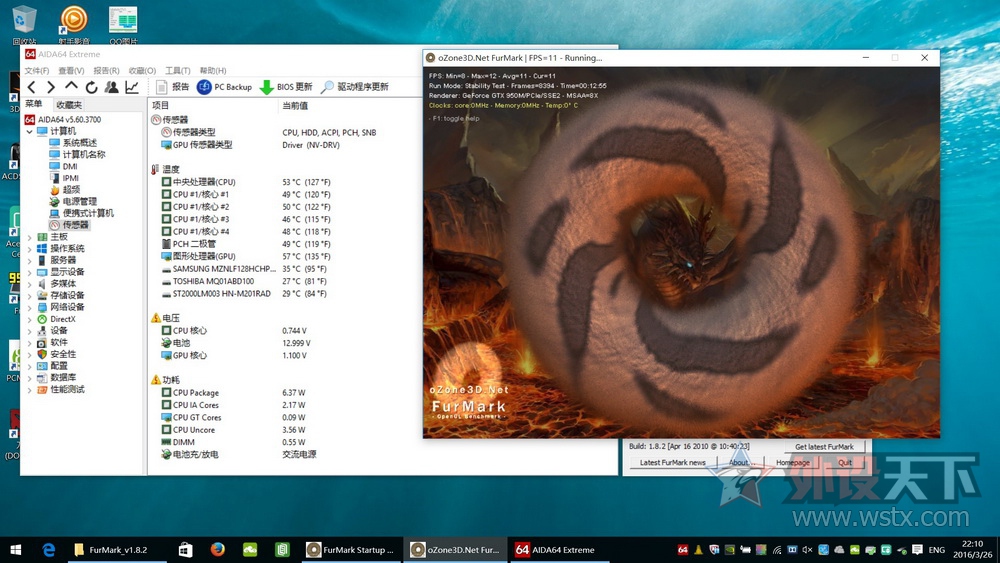Open the 文件(F) menu

click(x=36, y=70)
